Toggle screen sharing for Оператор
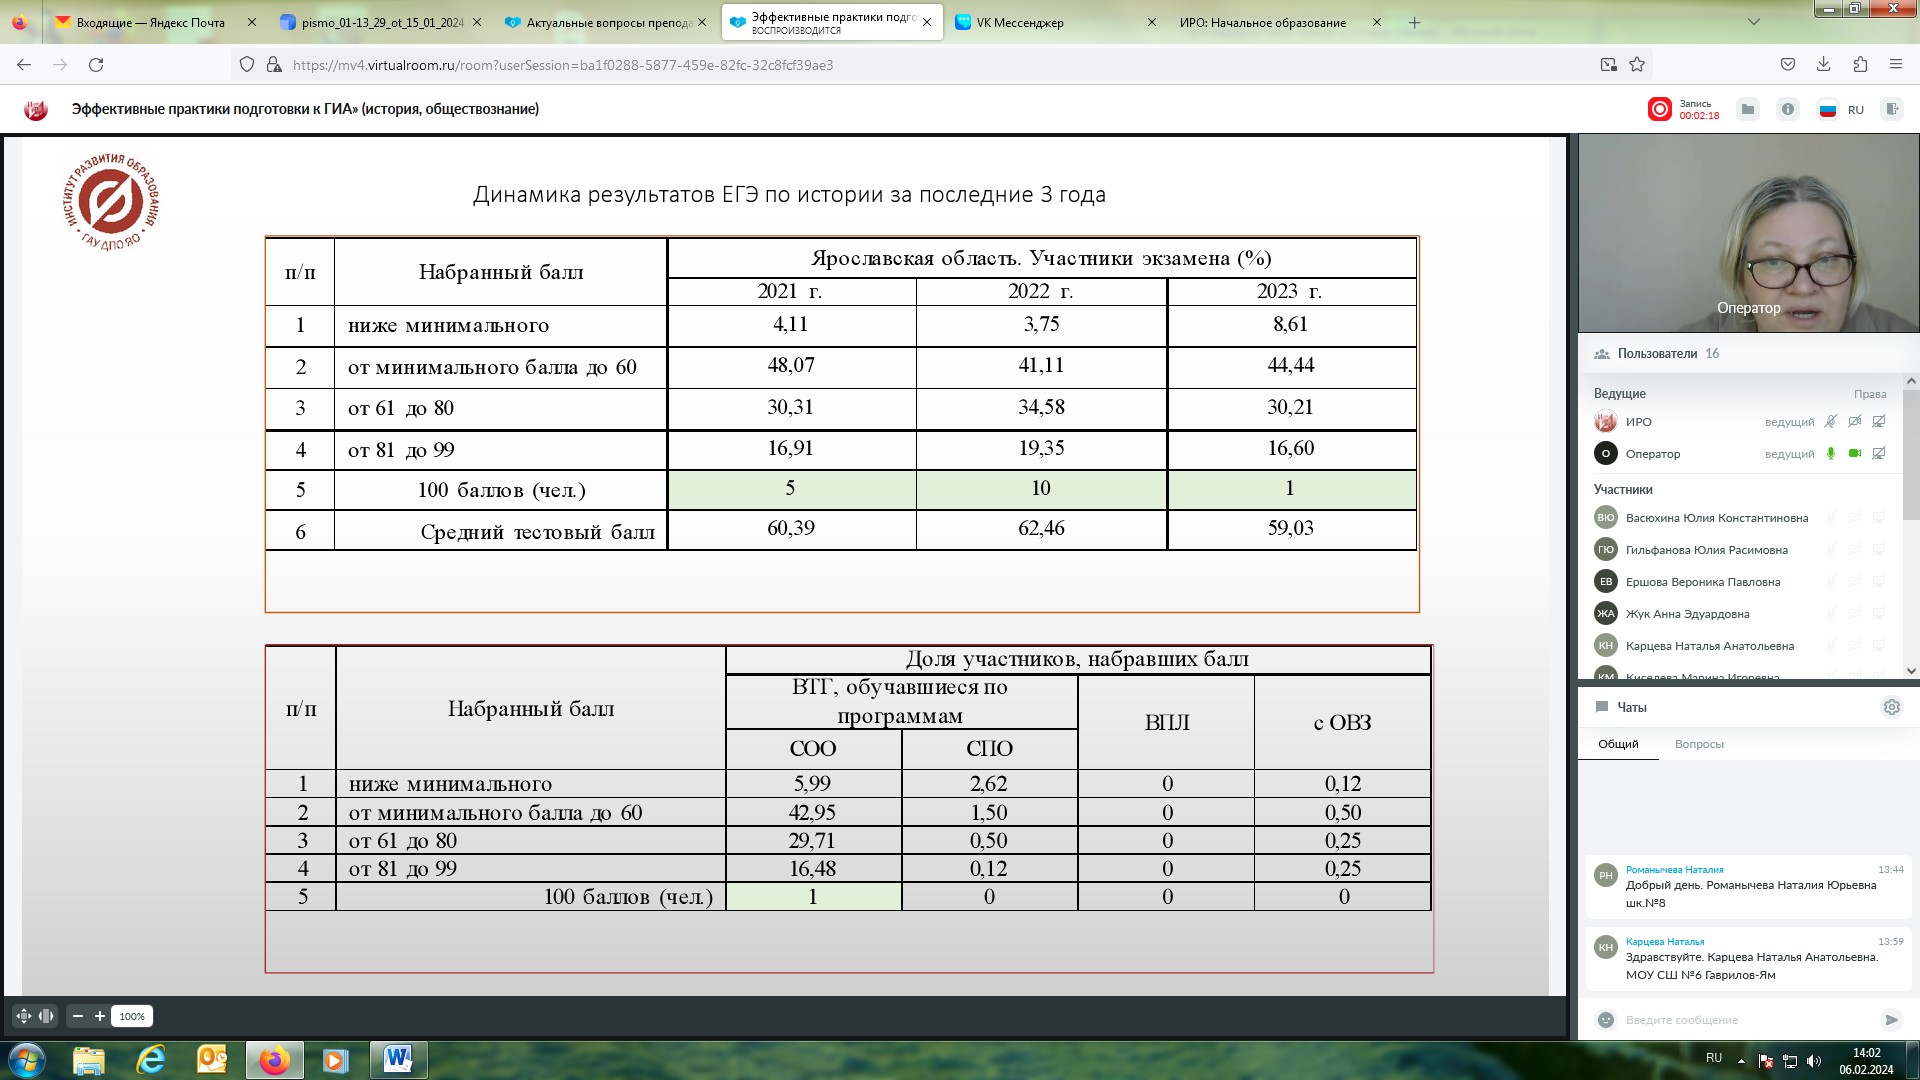The height and width of the screenshot is (1080, 1920). point(1879,454)
